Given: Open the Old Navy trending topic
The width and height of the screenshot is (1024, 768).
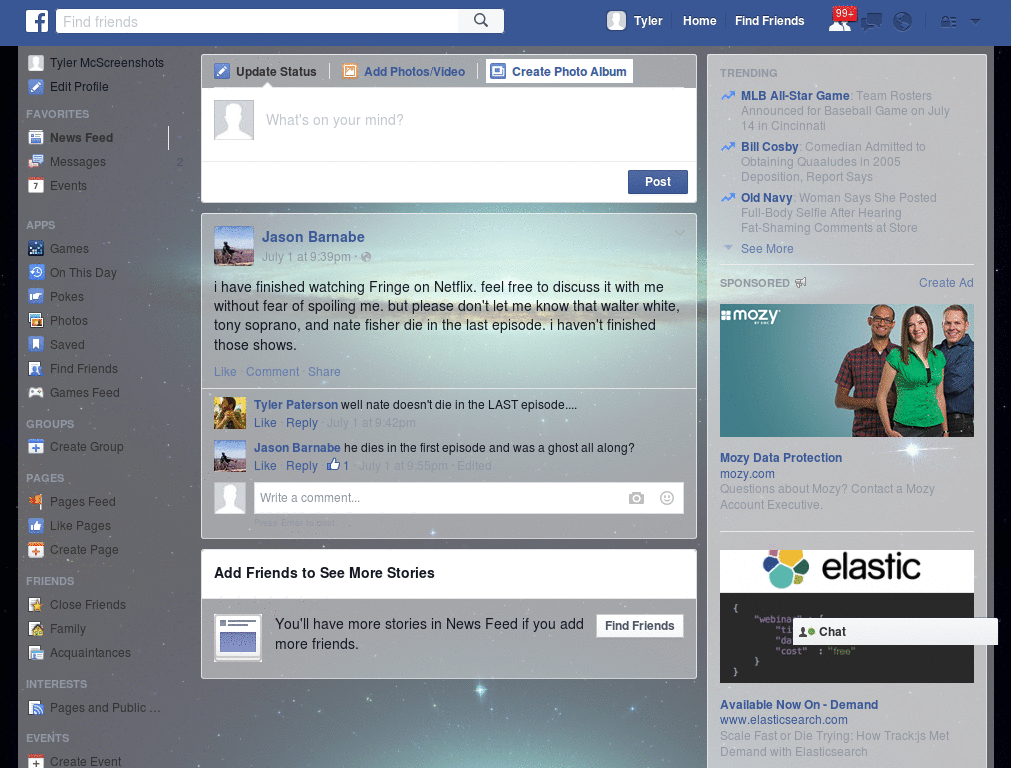Looking at the screenshot, I should coord(766,198).
